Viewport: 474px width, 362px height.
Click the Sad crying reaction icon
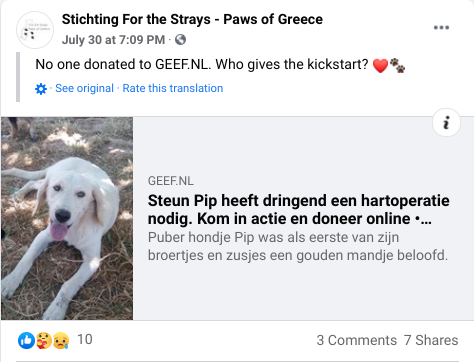click(61, 340)
